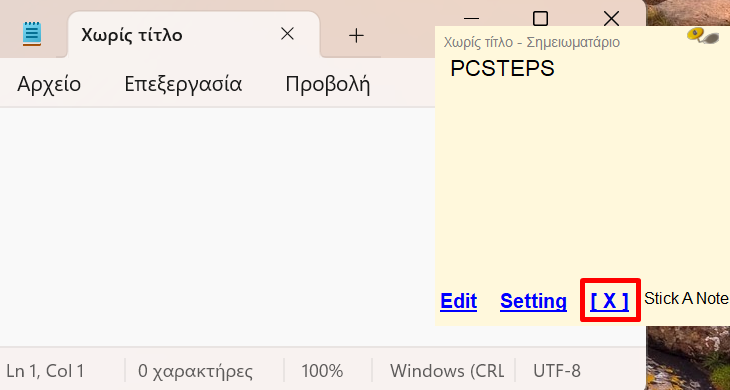The width and height of the screenshot is (730, 390).
Task: Click the Ln 1, Col 1 position indicator
Action: (x=46, y=371)
